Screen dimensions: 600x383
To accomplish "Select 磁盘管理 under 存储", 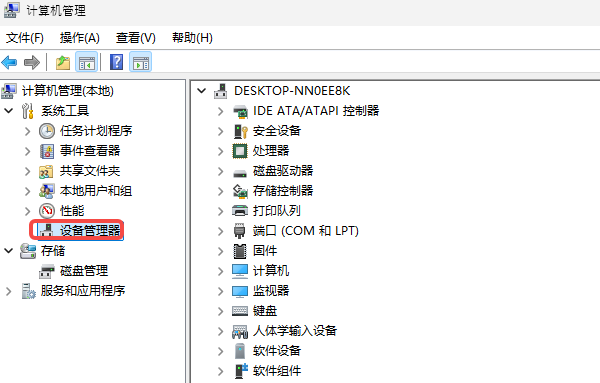I will tap(84, 271).
